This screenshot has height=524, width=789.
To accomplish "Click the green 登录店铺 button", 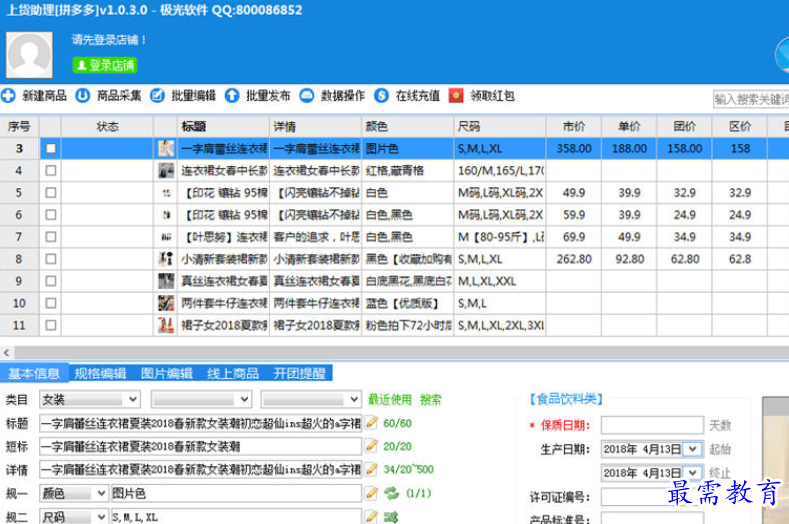I will (x=105, y=65).
